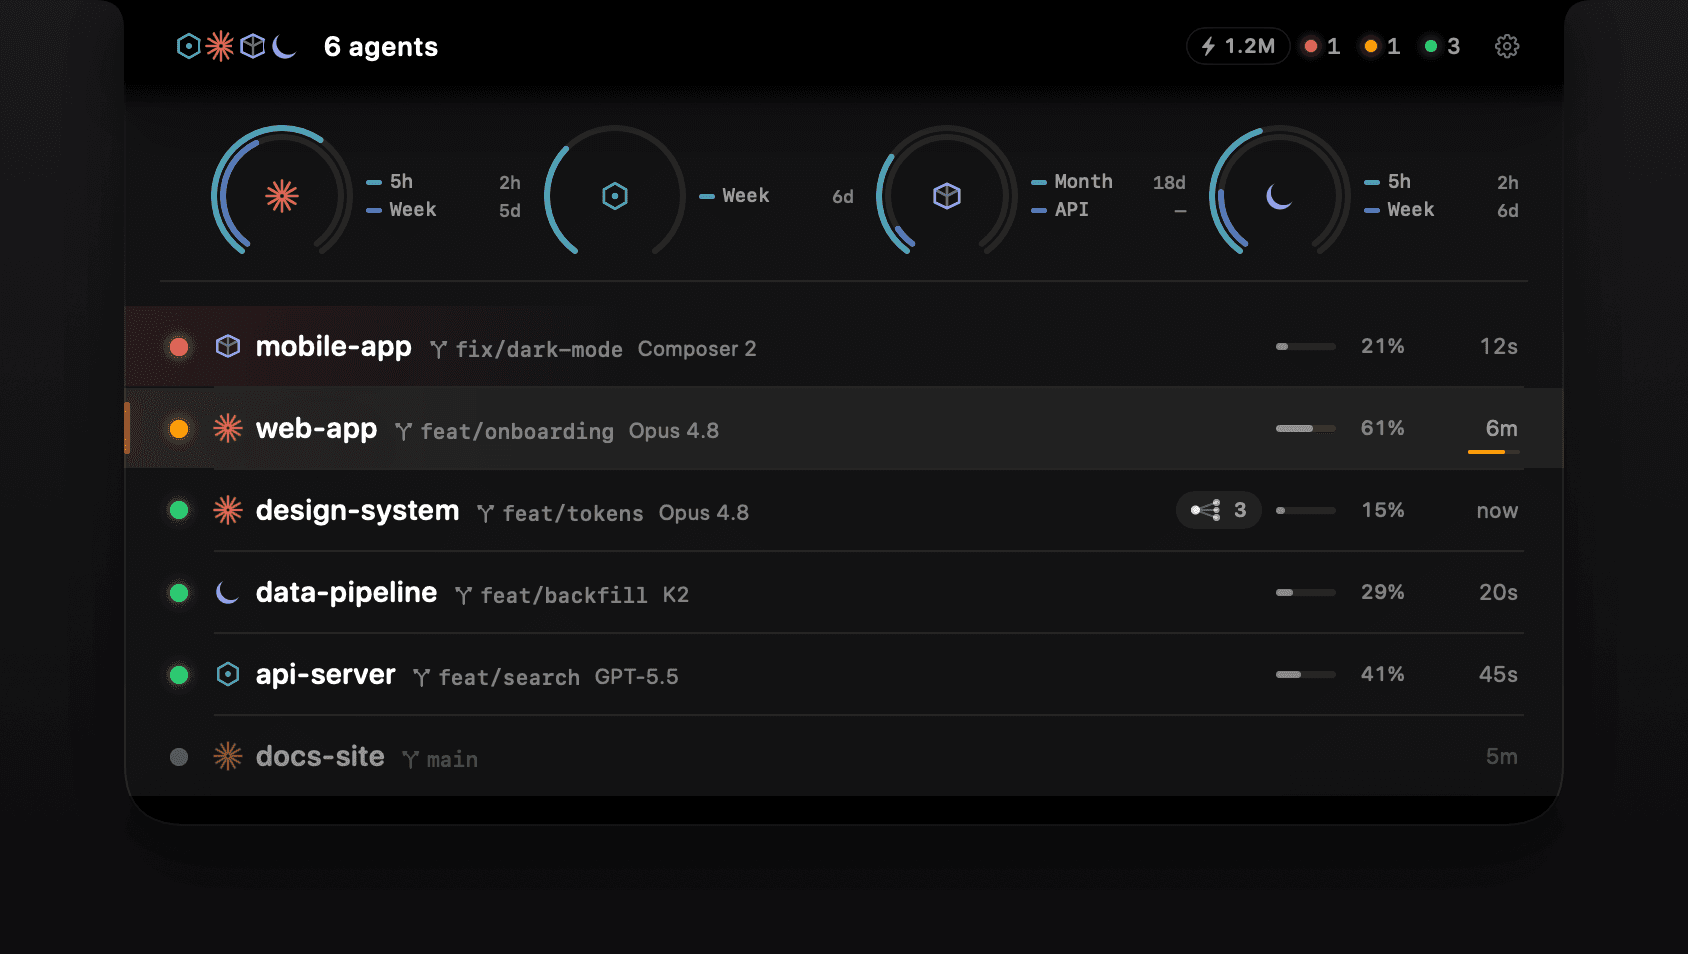Click the 'API' limit label

pos(1071,209)
